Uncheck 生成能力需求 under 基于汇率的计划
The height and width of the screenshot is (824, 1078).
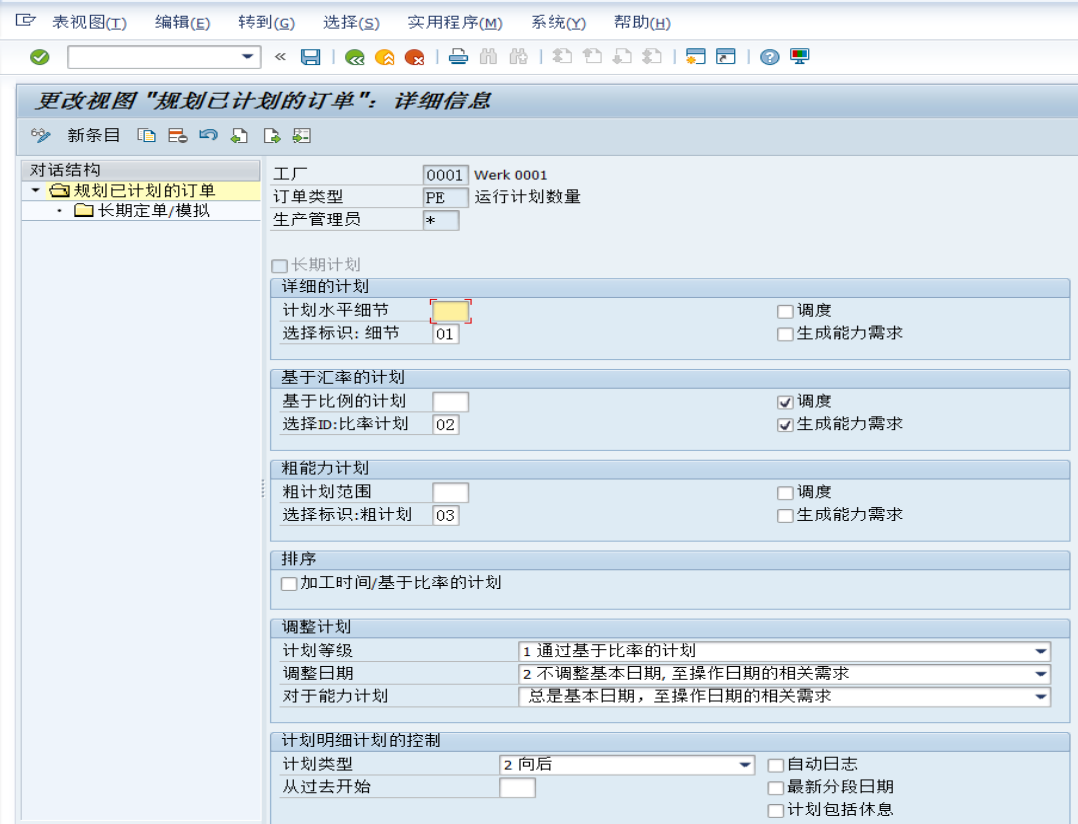(785, 425)
